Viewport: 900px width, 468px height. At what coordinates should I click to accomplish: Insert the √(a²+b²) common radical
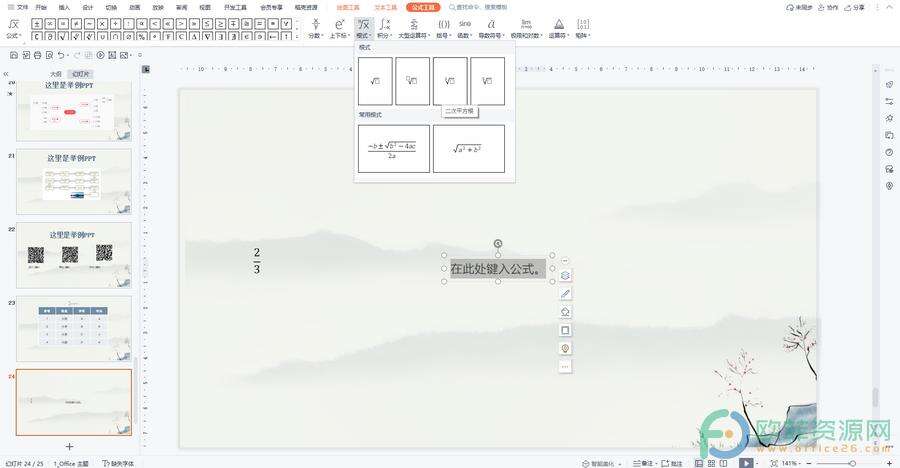point(469,149)
